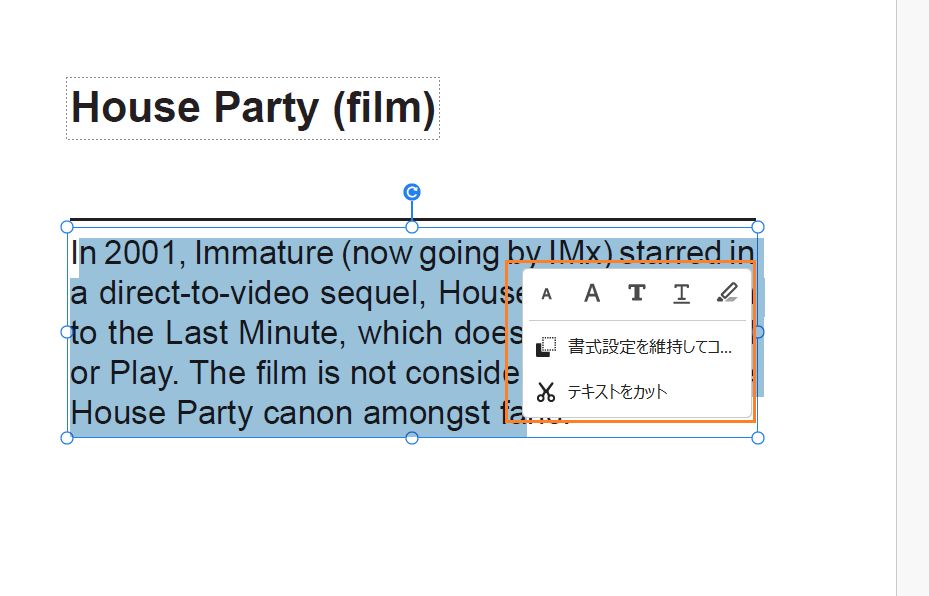
Task: Click the bottom-left resize handle of text box
Action: 67,438
